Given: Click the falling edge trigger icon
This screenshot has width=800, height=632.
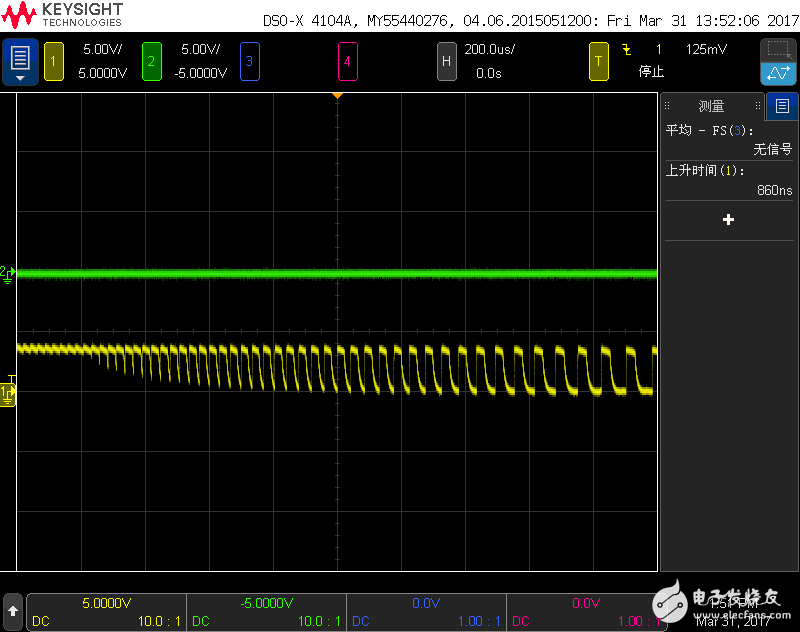Looking at the screenshot, I should (627, 49).
